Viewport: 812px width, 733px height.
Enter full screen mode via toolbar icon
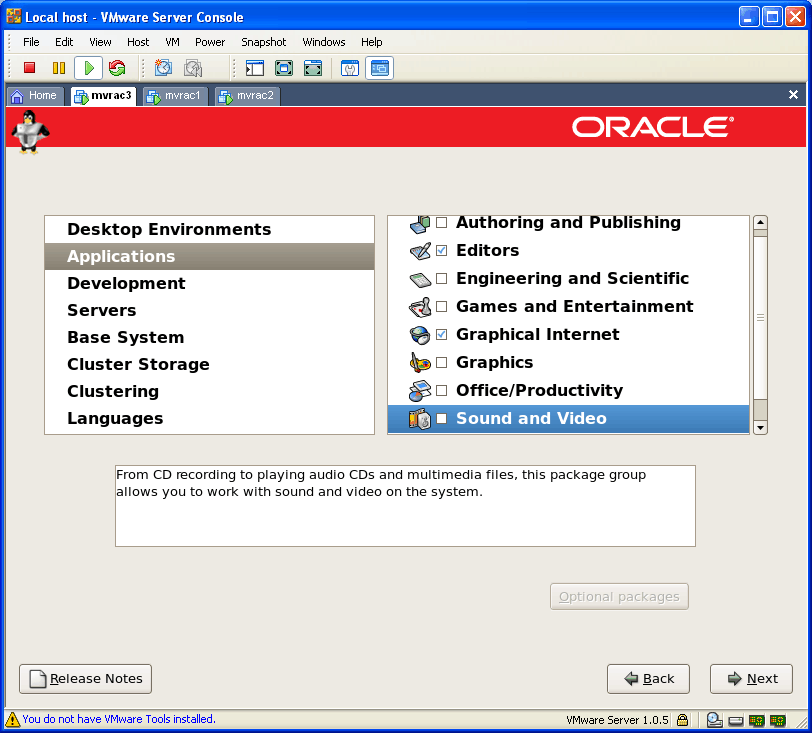point(284,68)
